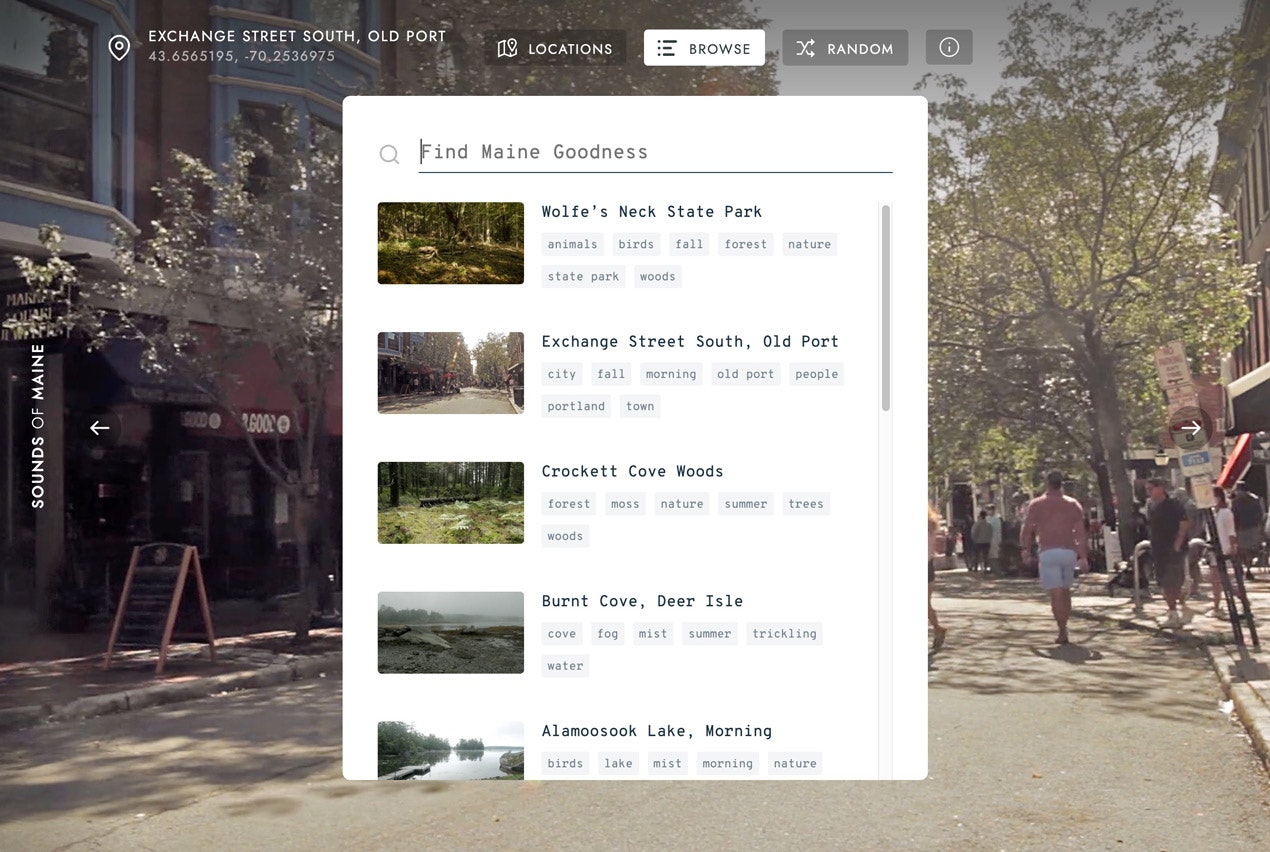Select the Burnt Cove, Deer Isle title
Screen dimensions: 1270x852
[642, 602]
